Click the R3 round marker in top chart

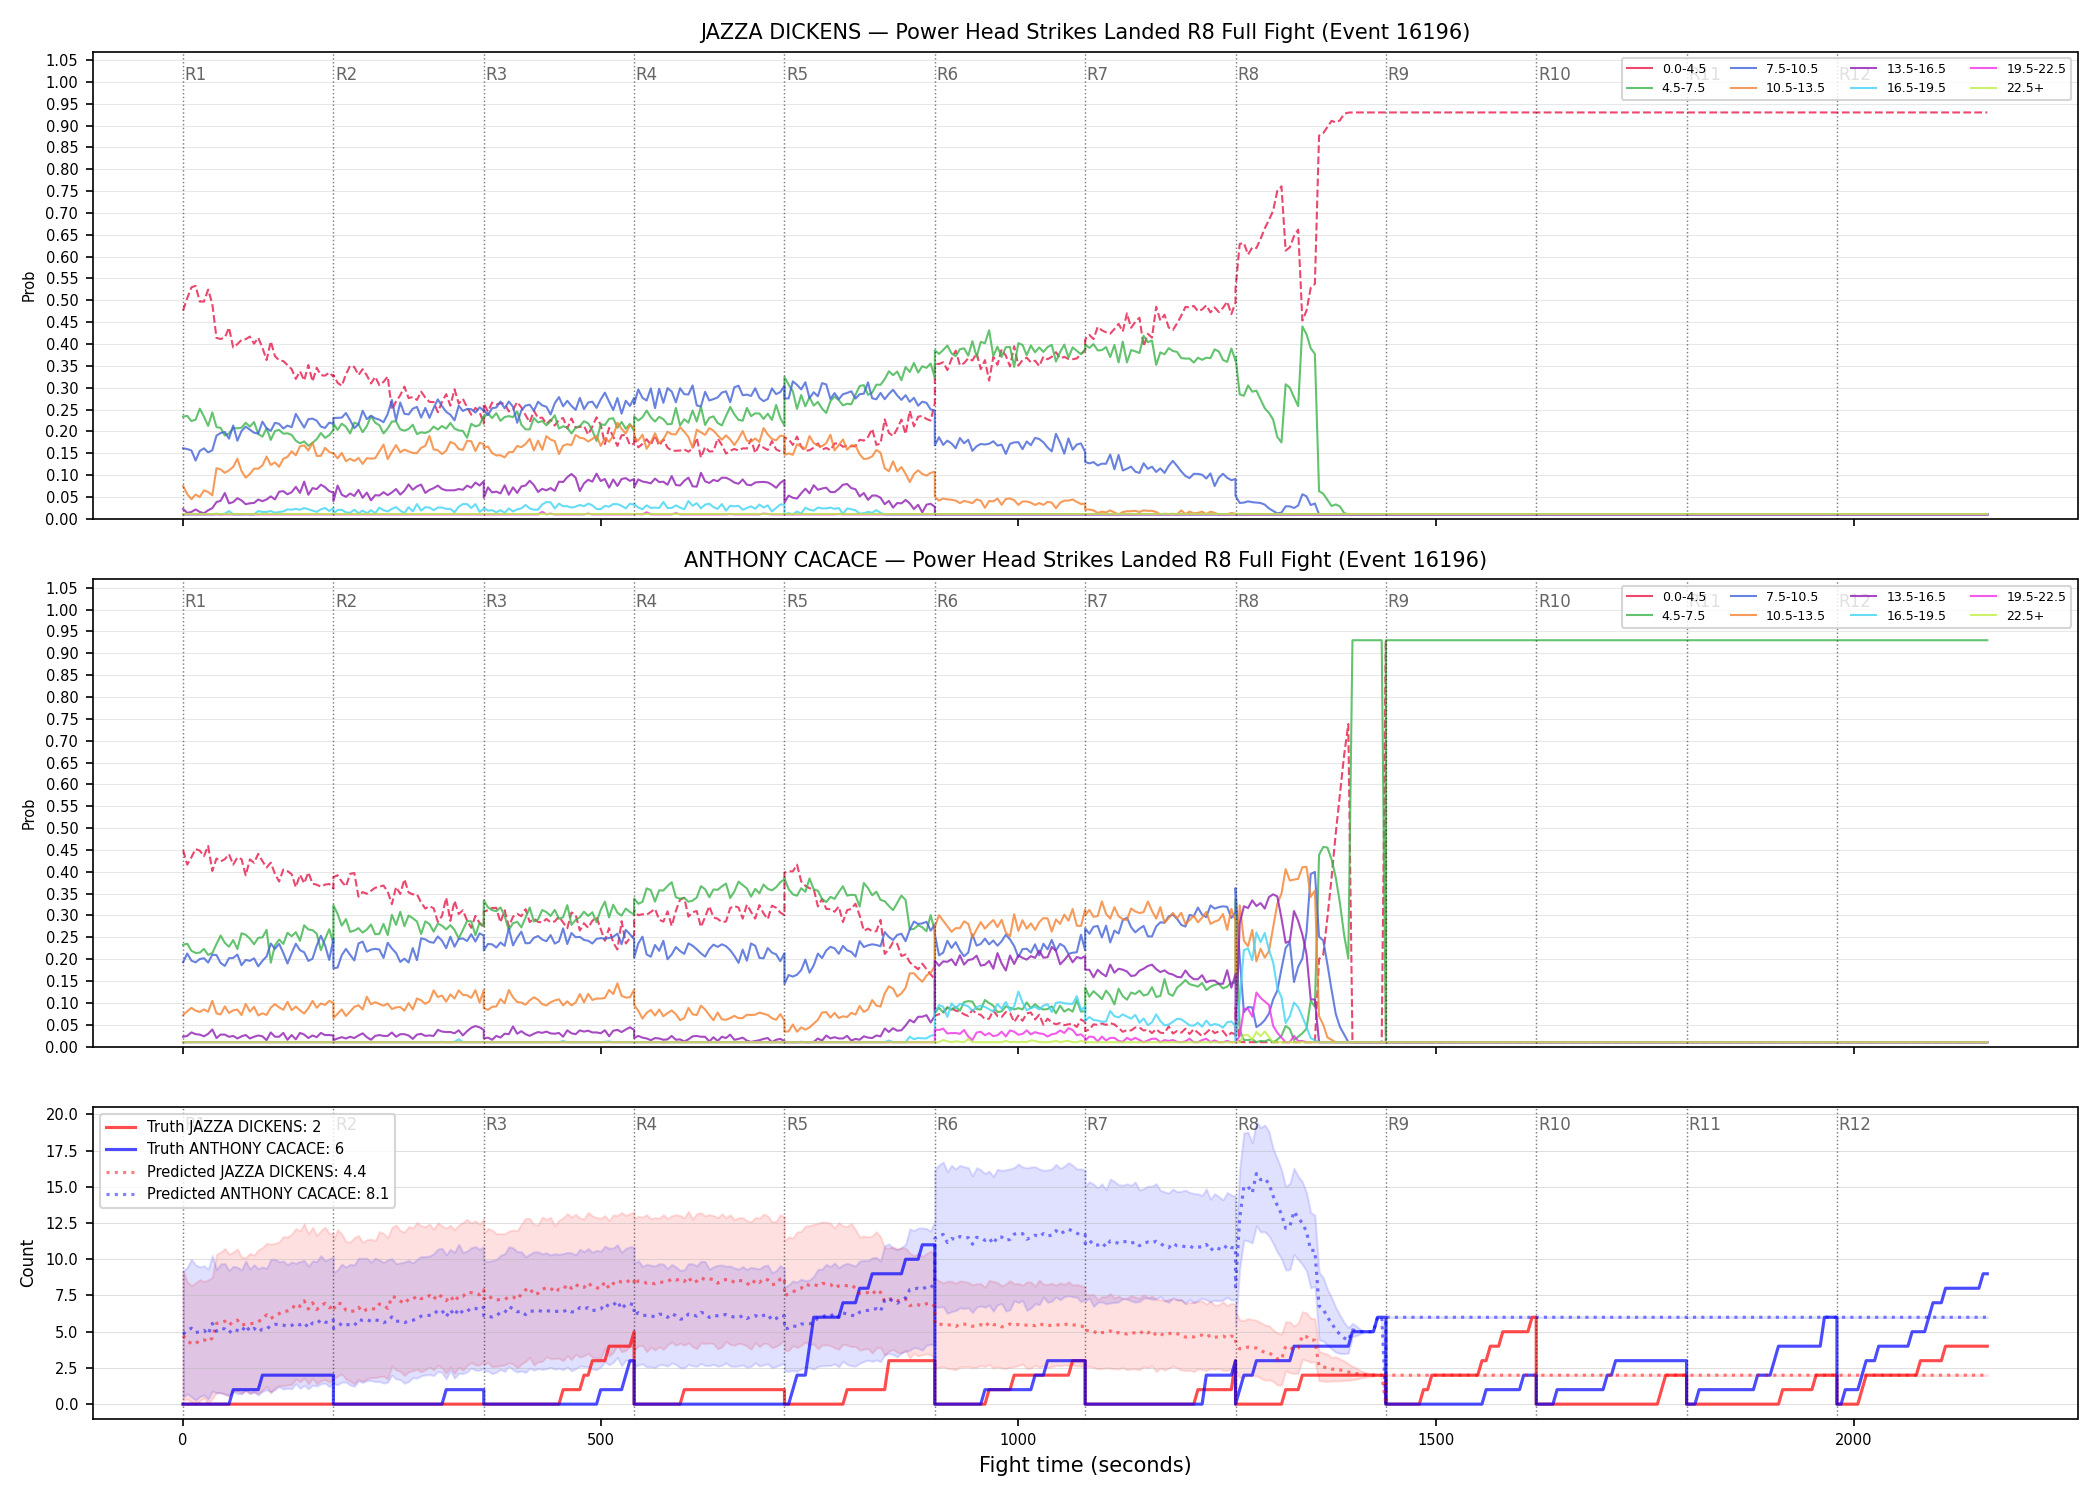click(x=496, y=74)
